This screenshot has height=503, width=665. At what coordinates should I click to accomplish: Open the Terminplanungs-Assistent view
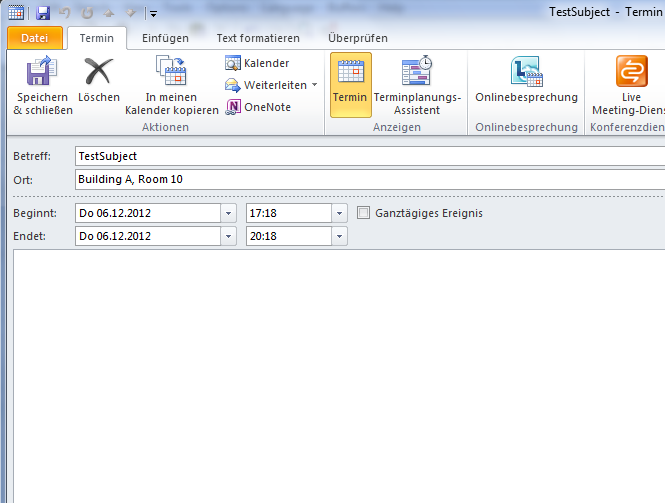coord(416,73)
